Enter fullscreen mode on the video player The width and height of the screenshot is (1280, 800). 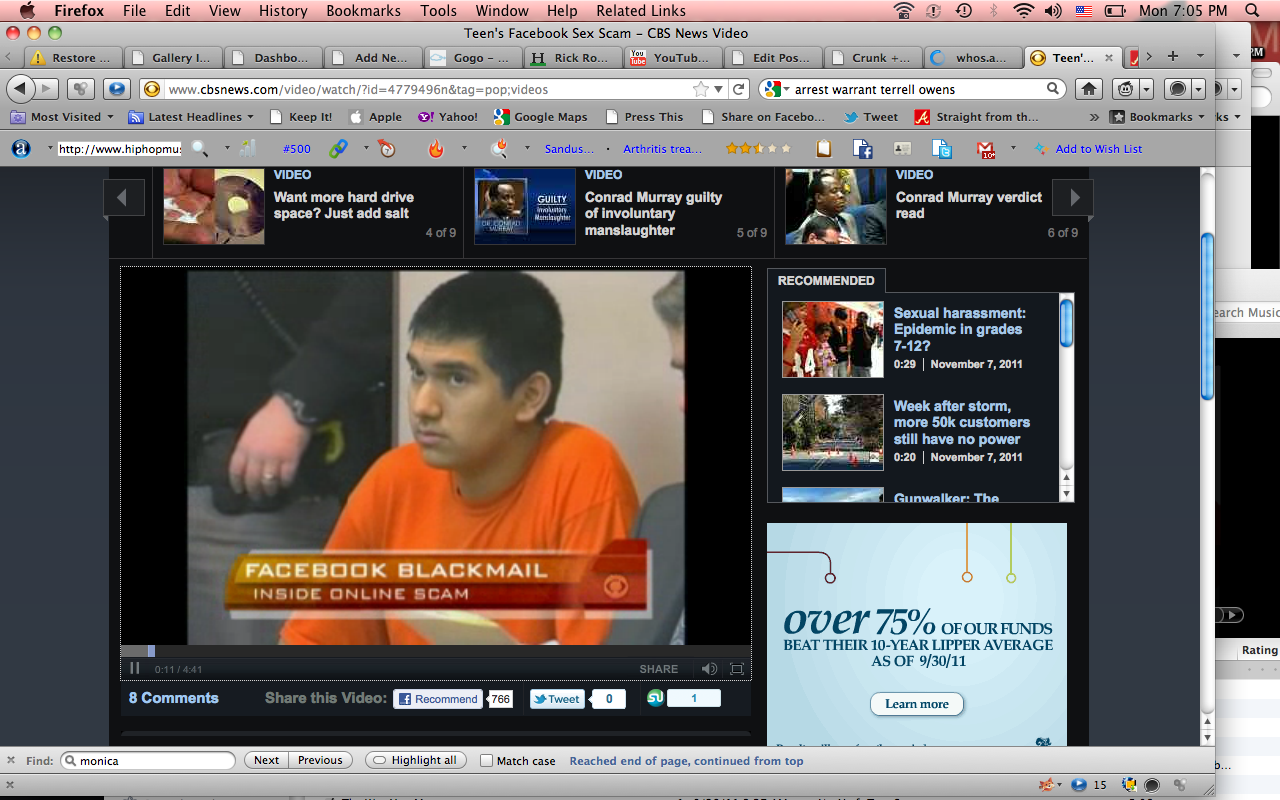(737, 669)
